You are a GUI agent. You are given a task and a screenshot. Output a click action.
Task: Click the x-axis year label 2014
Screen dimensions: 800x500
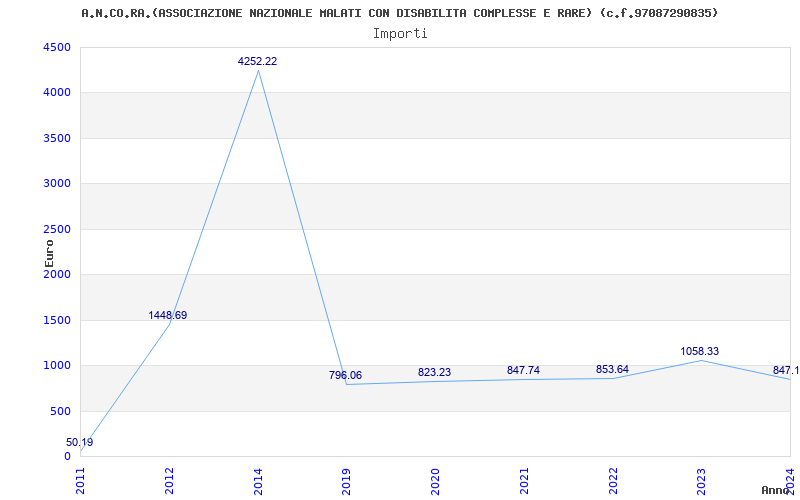[258, 482]
